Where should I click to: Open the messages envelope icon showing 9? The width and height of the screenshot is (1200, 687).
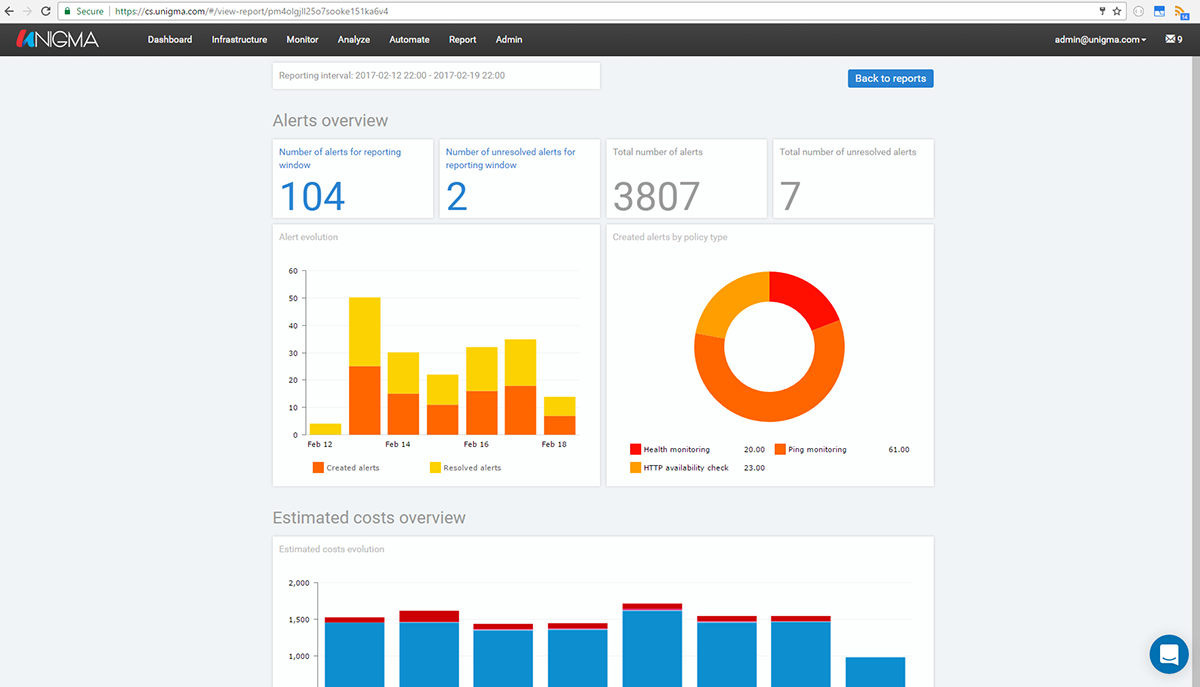pyautogui.click(x=1174, y=40)
